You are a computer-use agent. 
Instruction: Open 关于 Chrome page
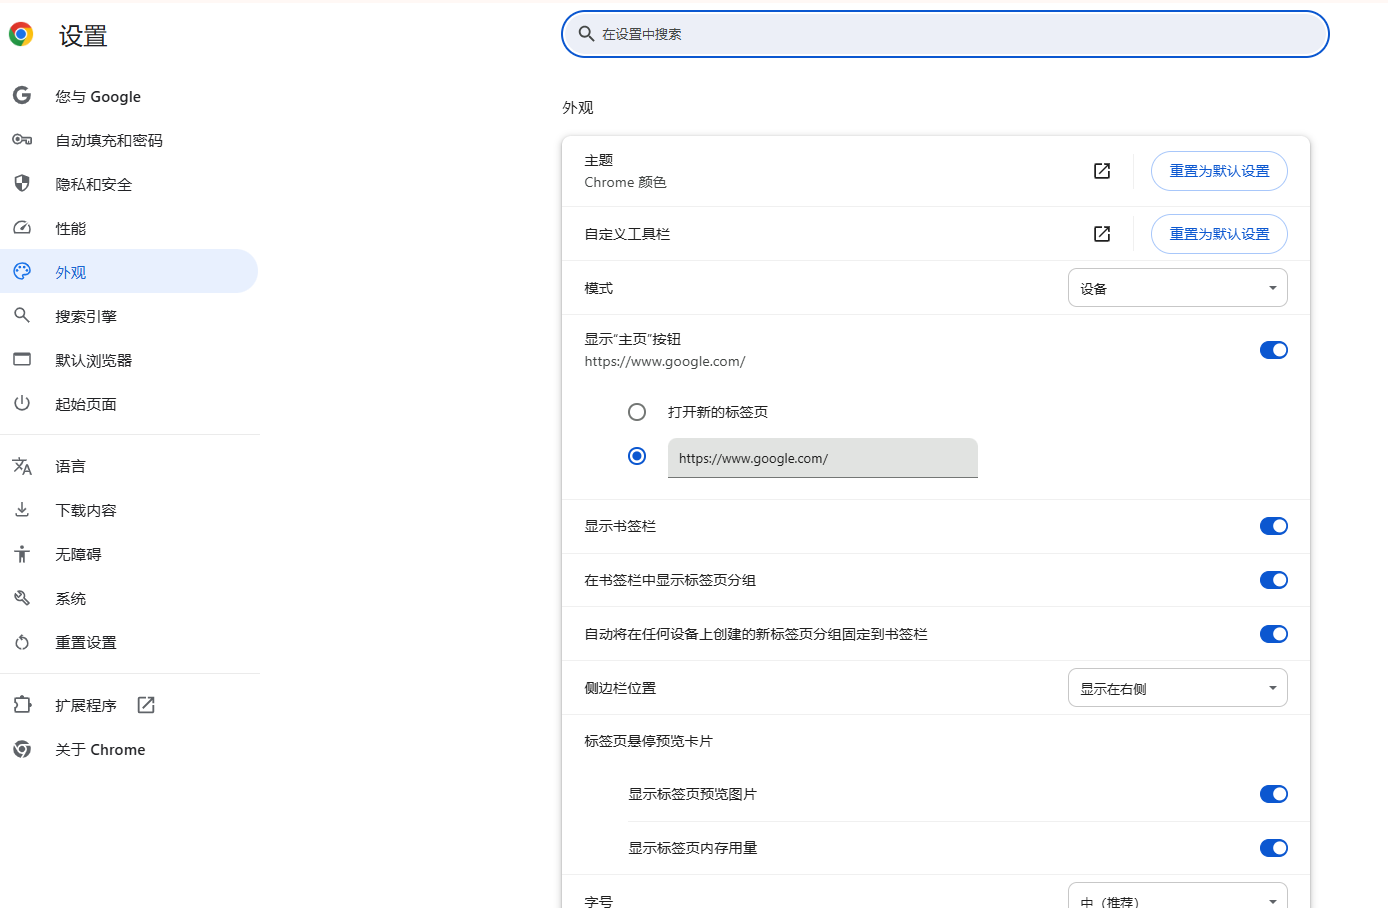129,749
